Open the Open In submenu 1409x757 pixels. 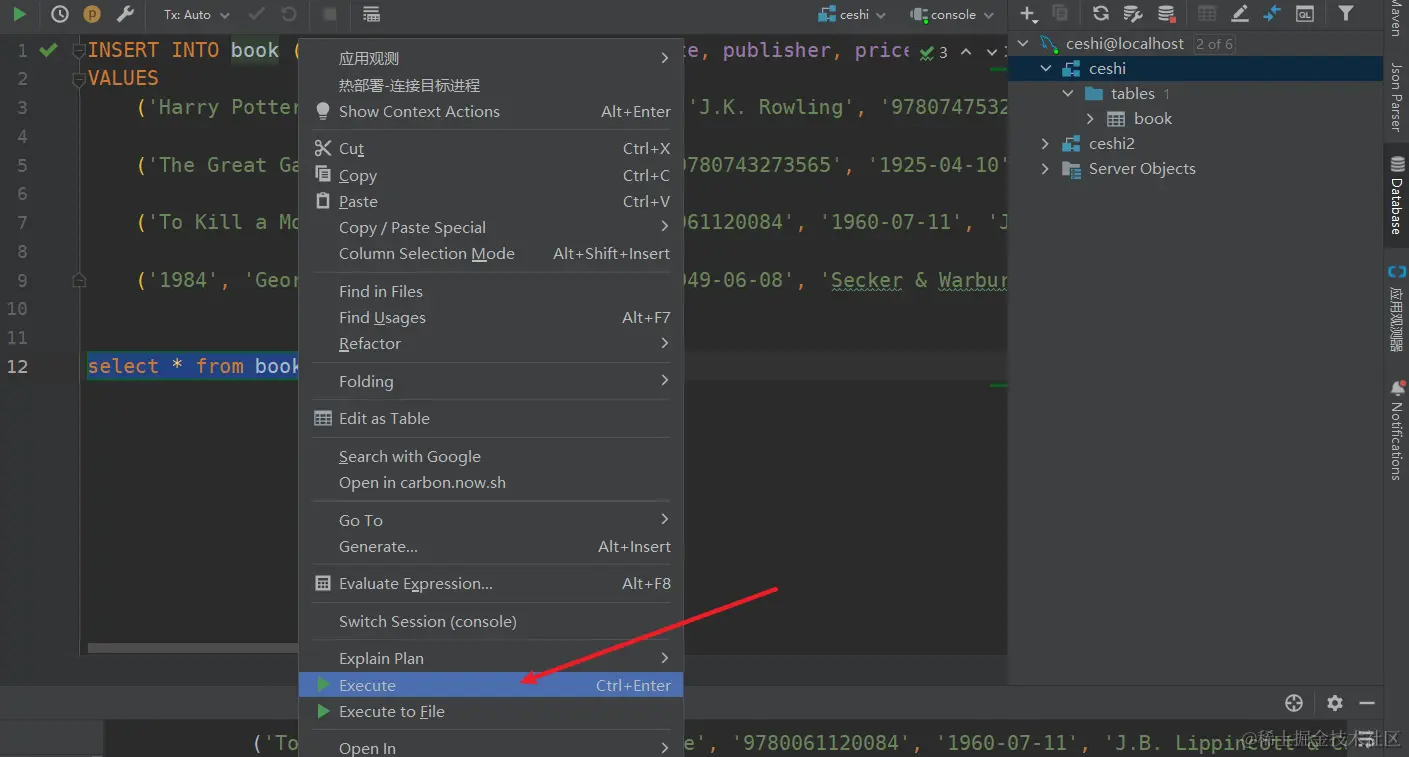click(x=491, y=747)
